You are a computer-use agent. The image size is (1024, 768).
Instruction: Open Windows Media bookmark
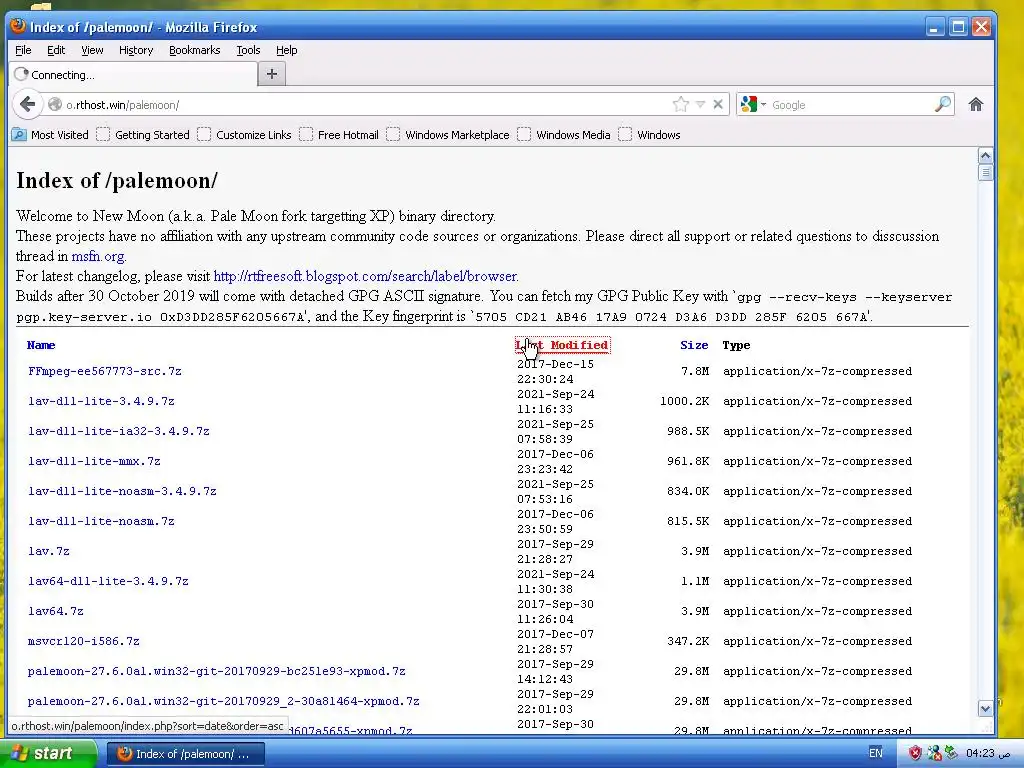pos(564,135)
